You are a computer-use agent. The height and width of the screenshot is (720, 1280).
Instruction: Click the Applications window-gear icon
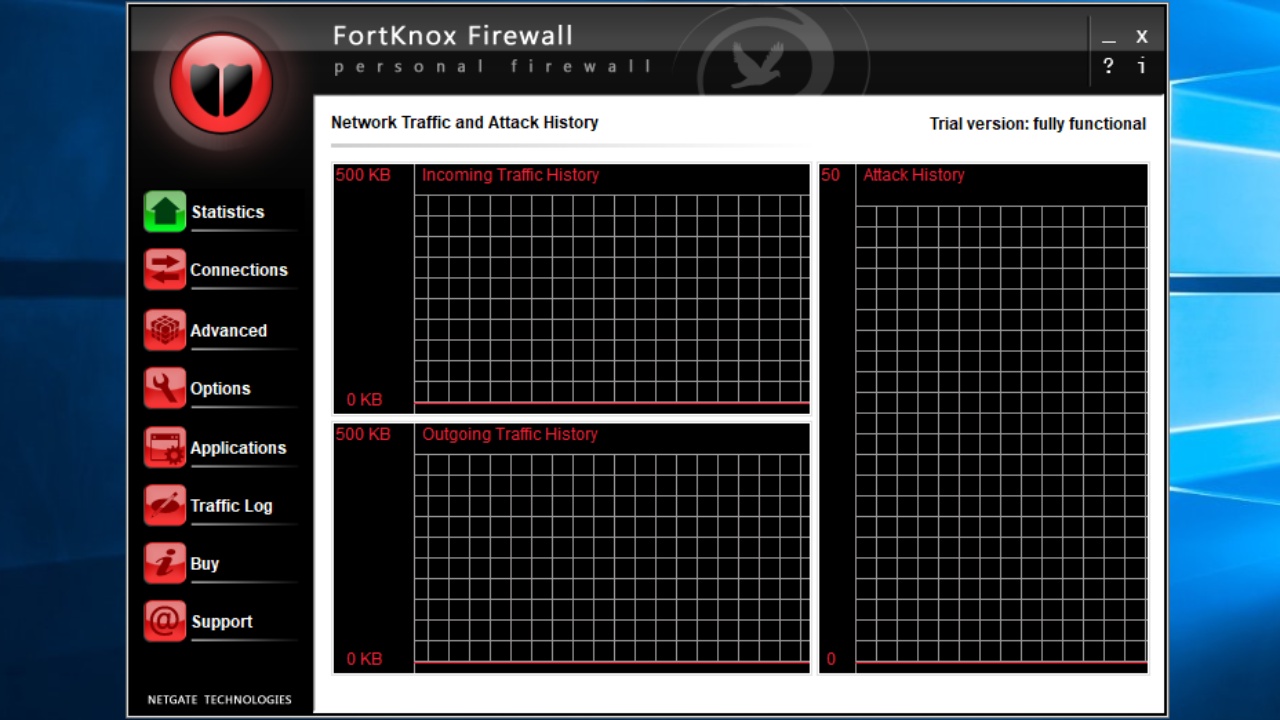pyautogui.click(x=165, y=447)
